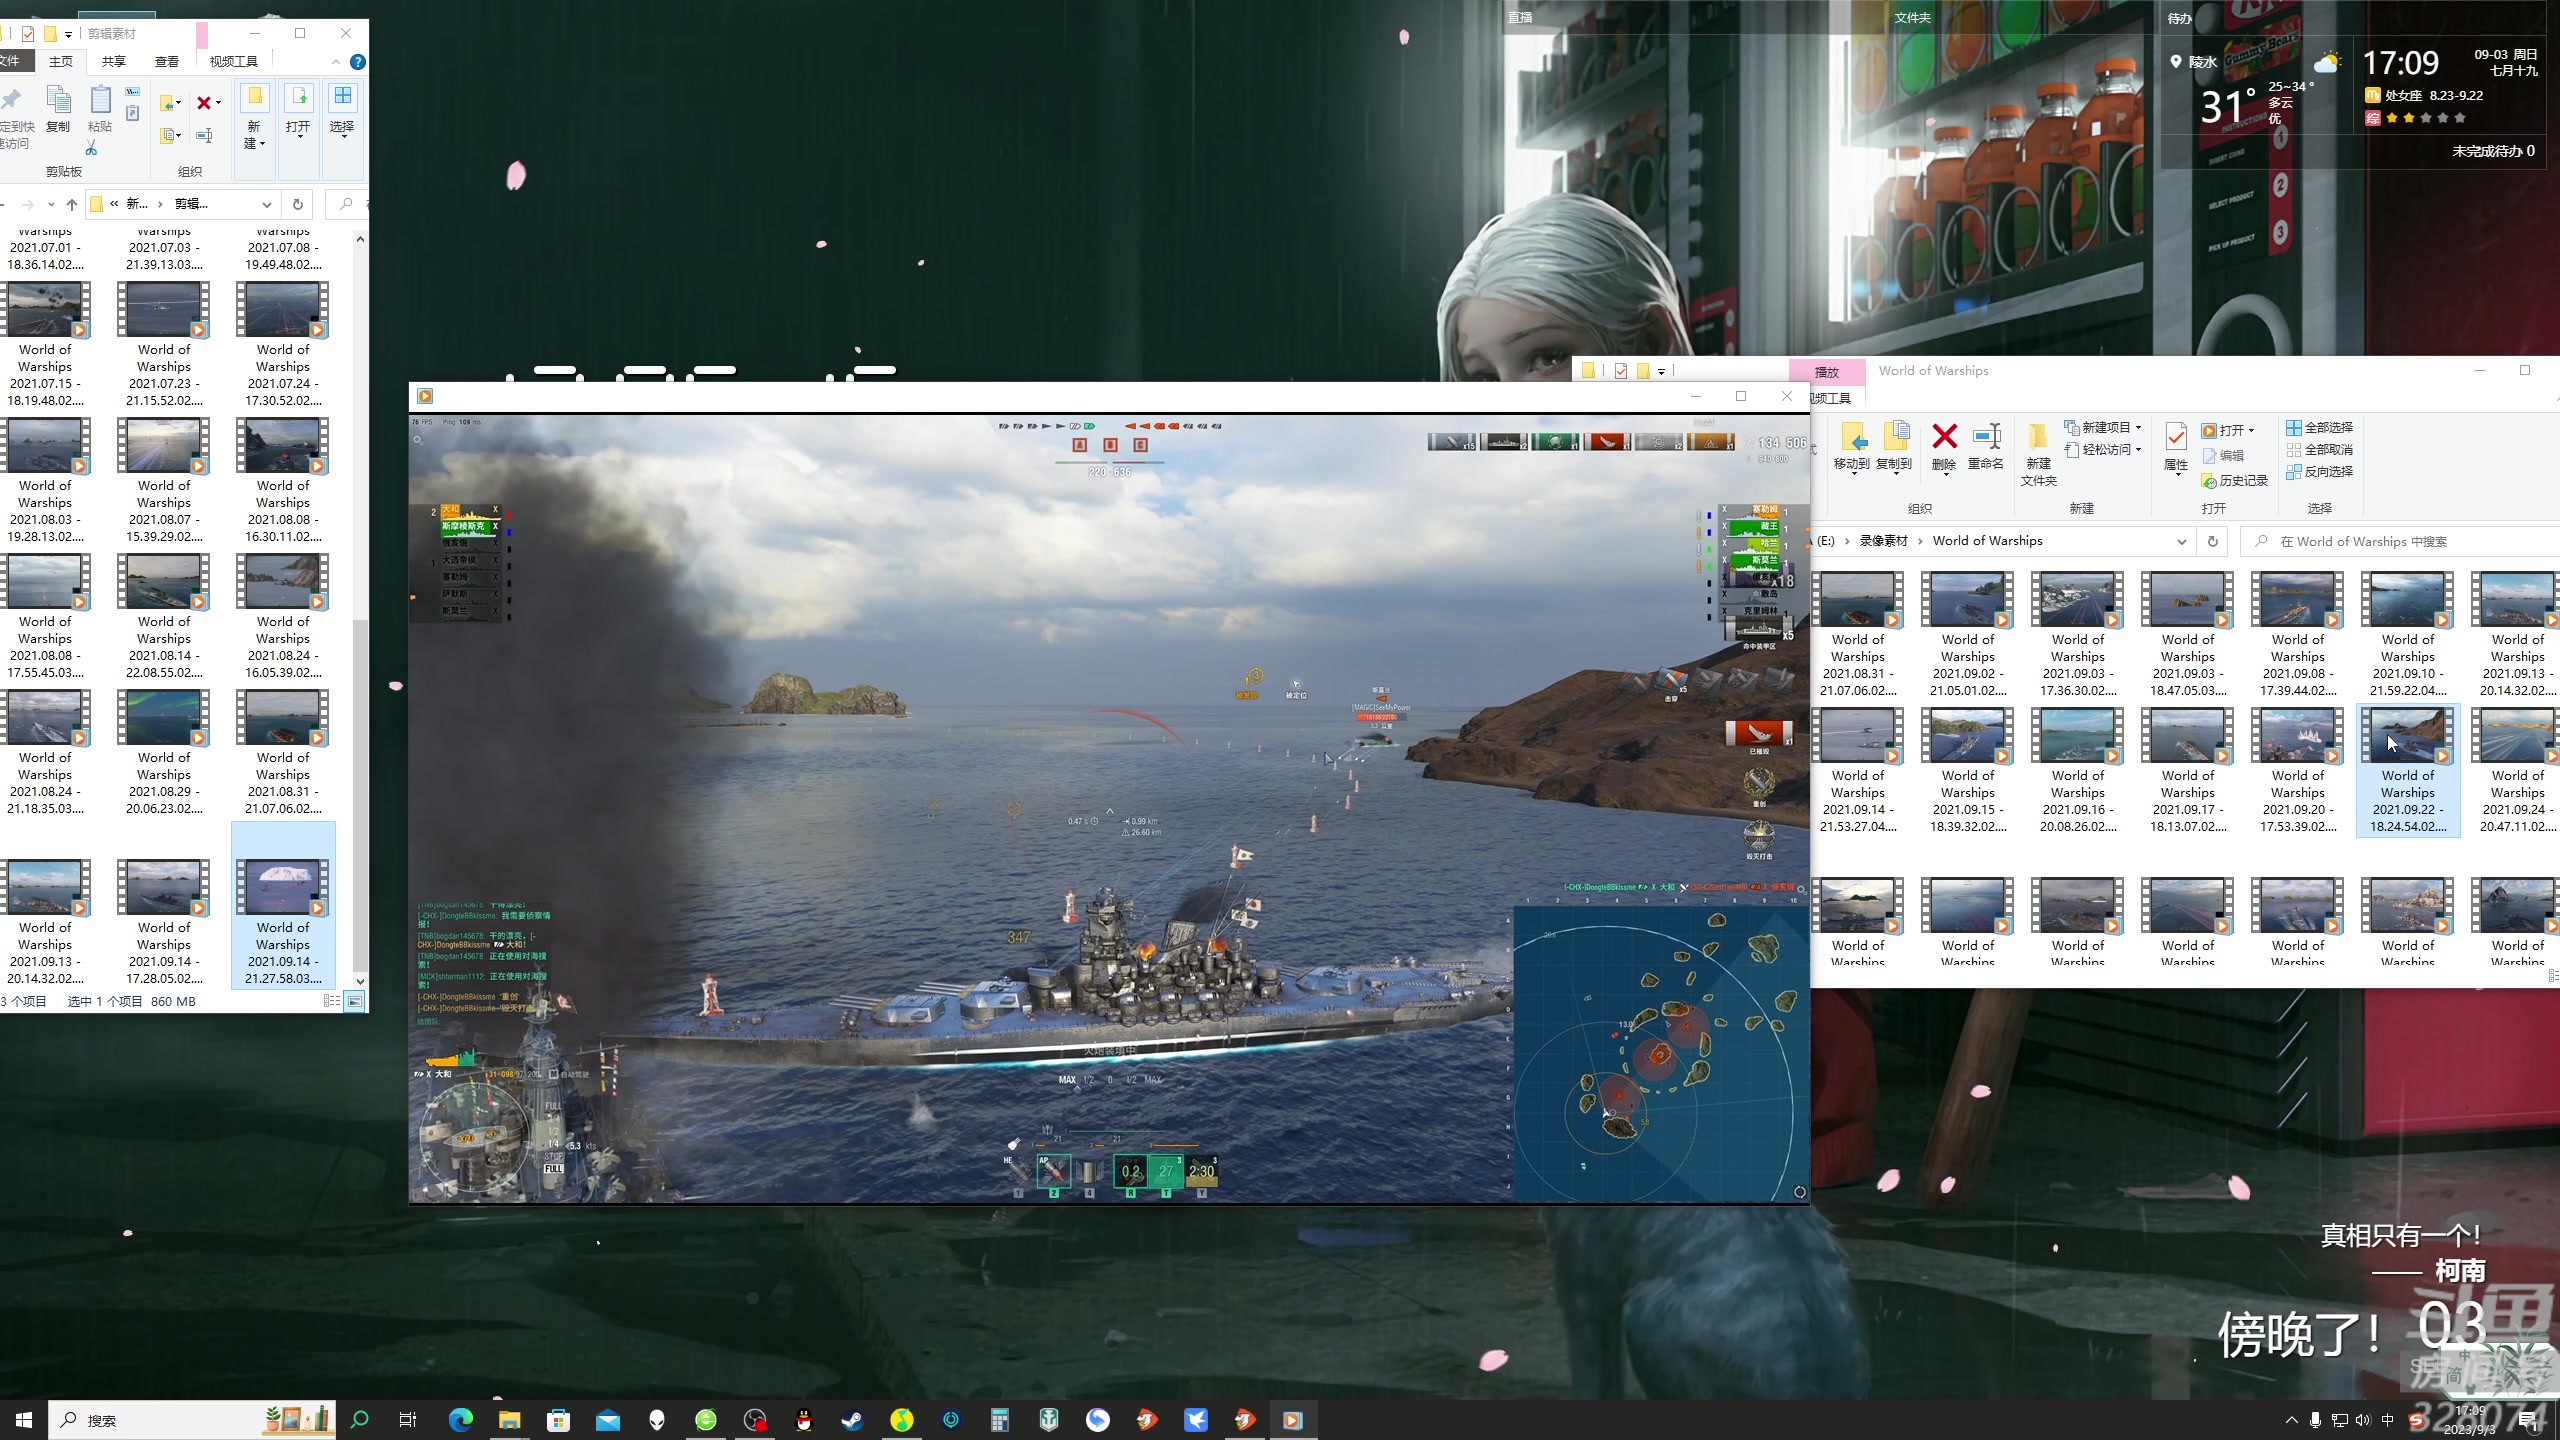This screenshot has width=2560, height=1440.
Task: Select video thumbnail dated 2021.09.20
Action: pos(2297,737)
